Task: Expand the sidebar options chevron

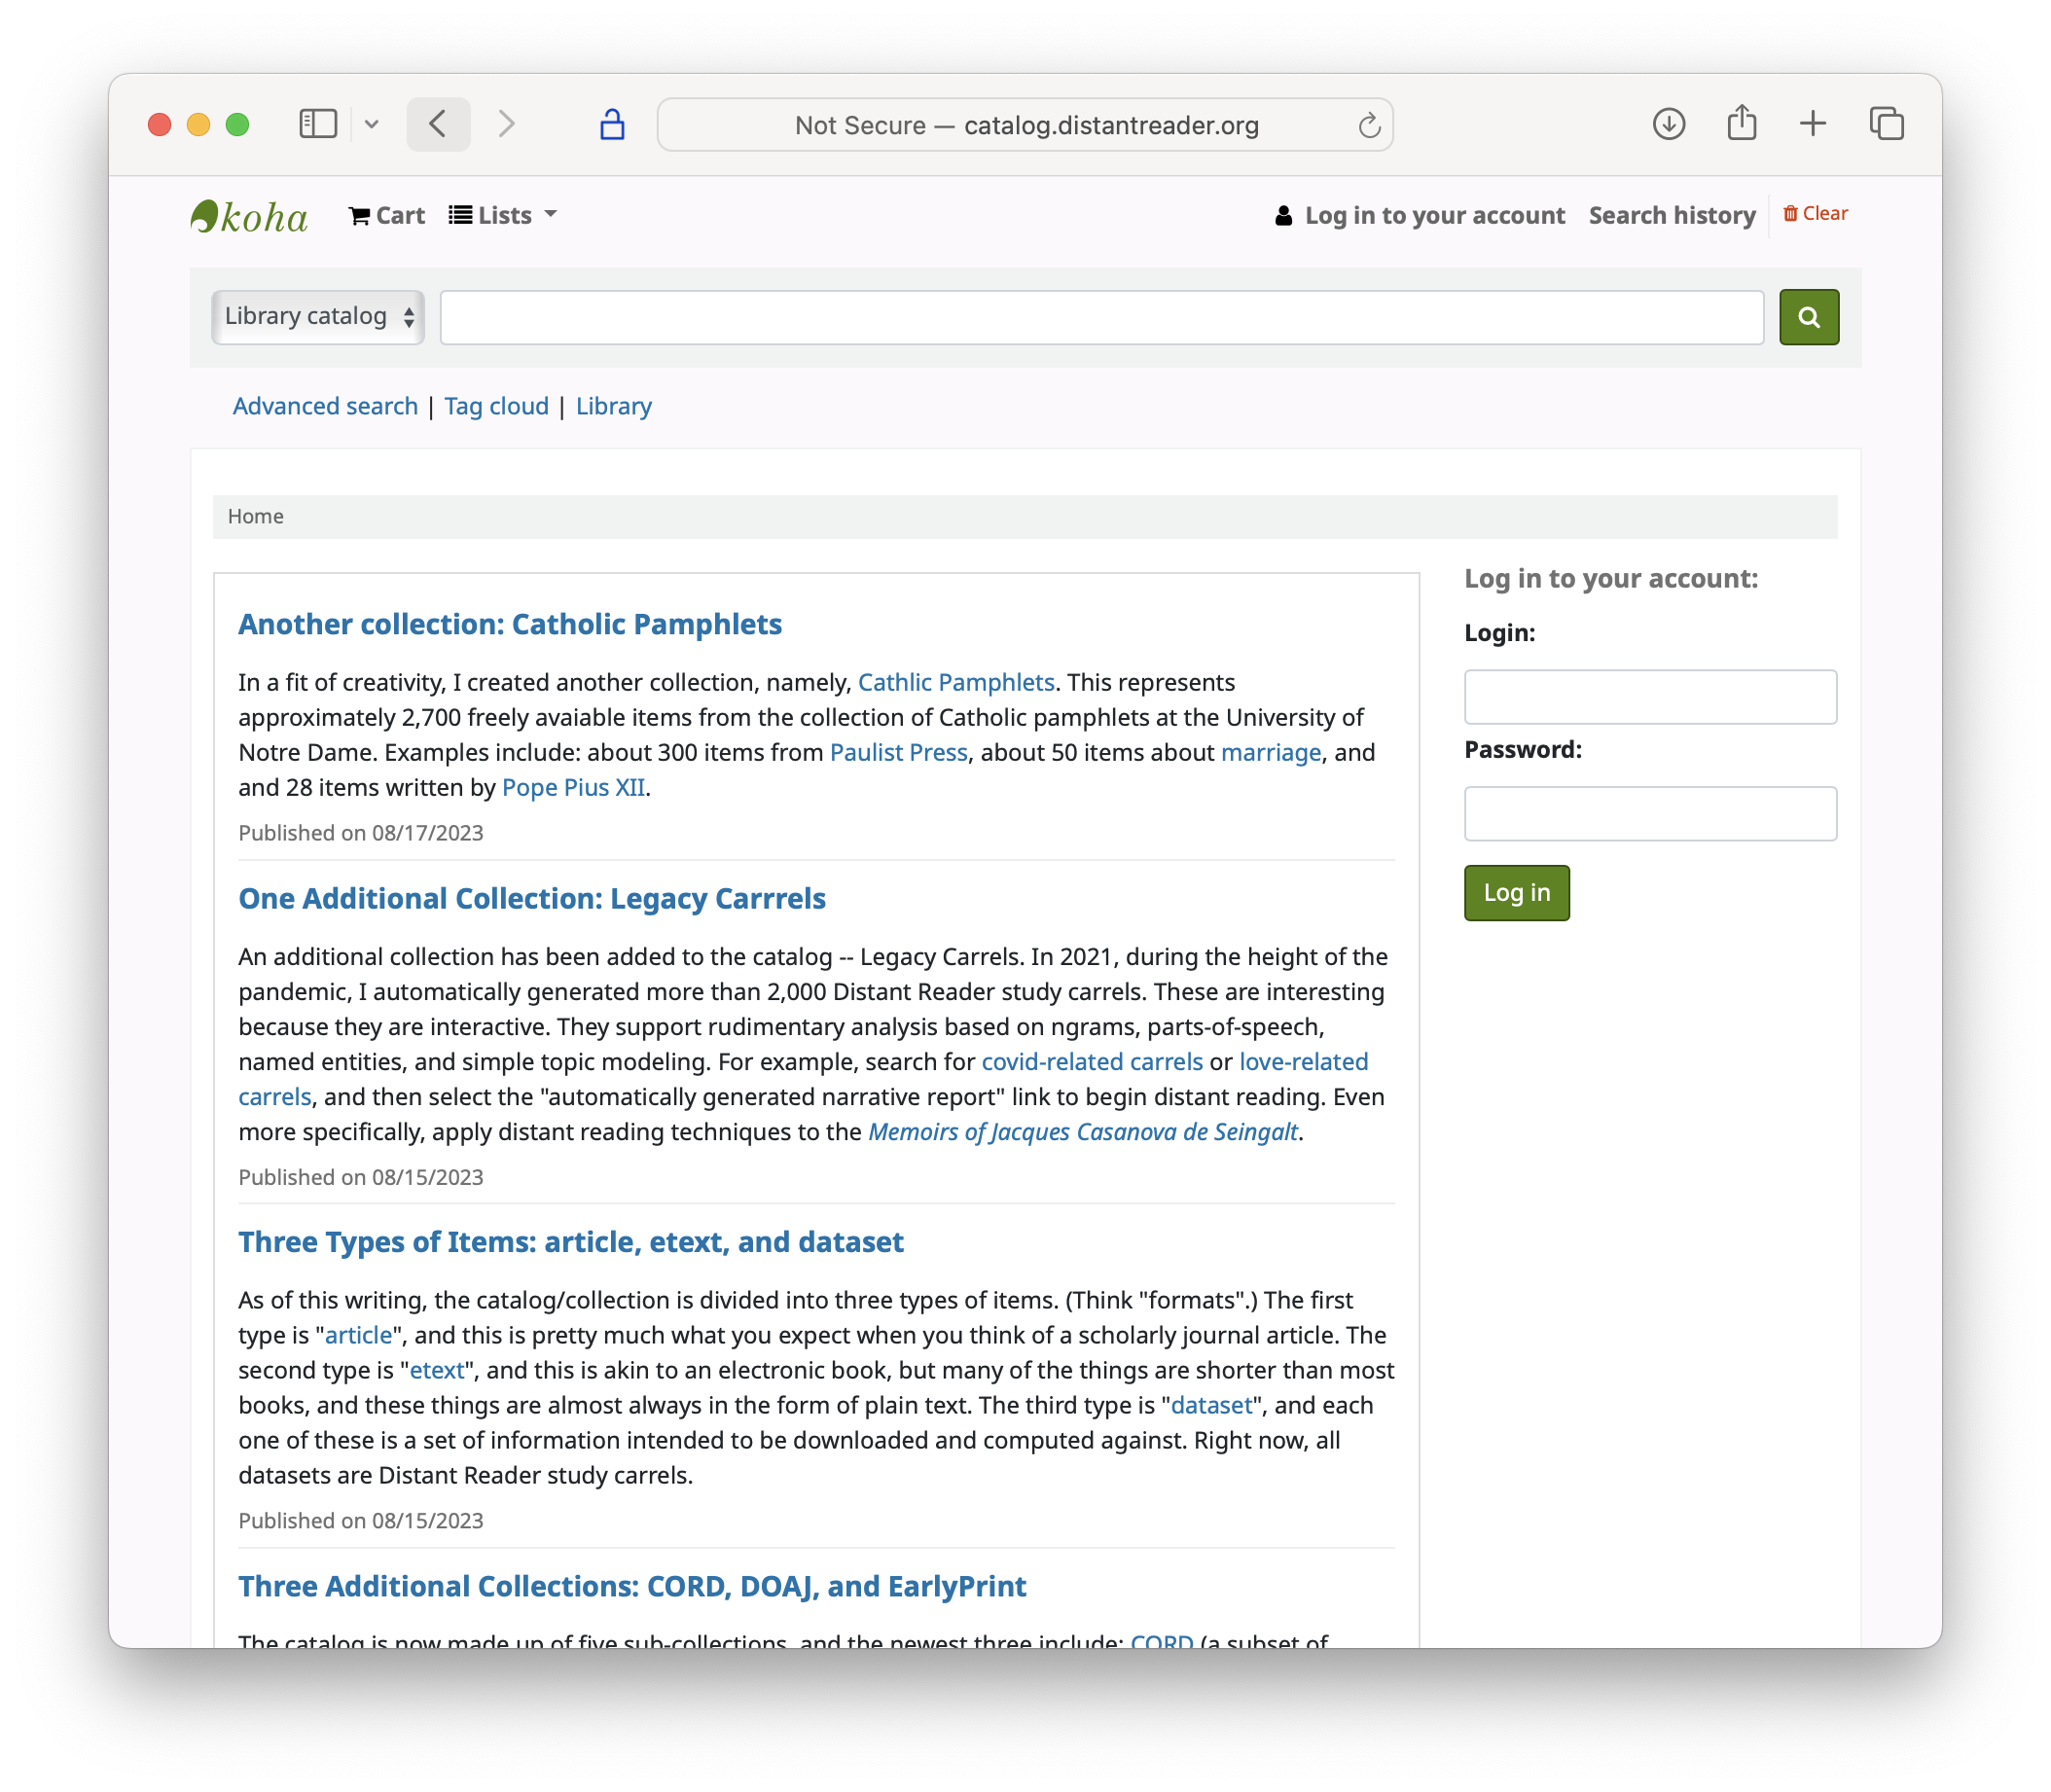Action: click(372, 125)
